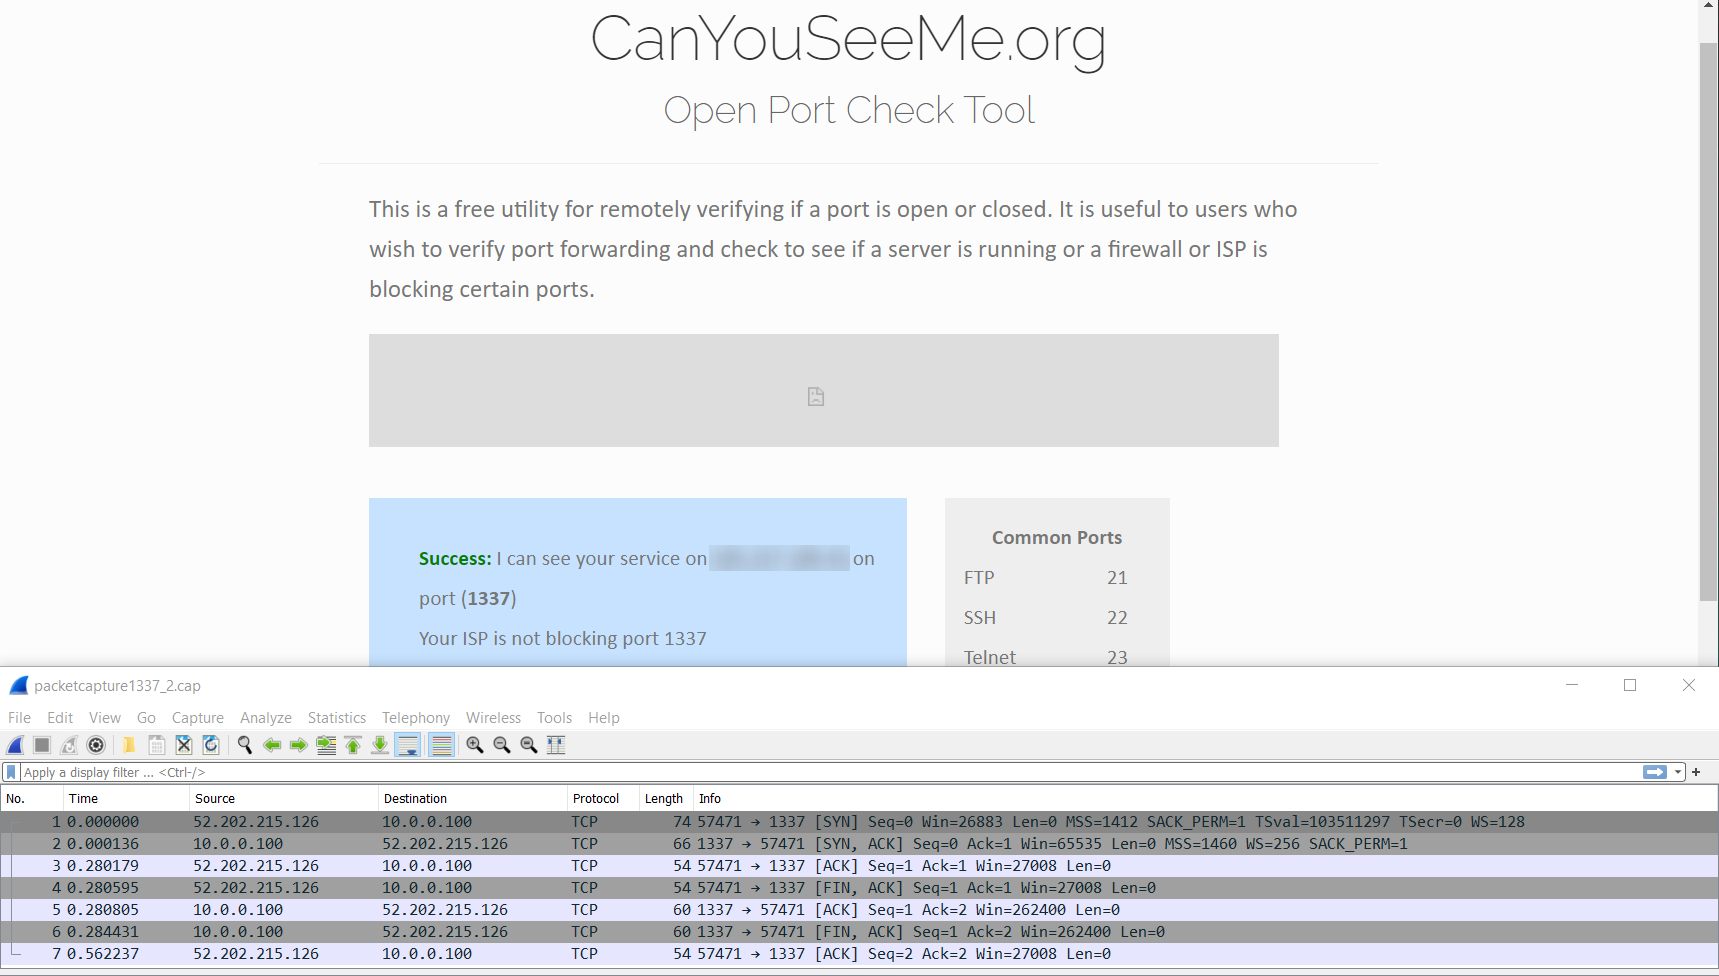Focus the display filter input field
Viewport: 1719px width, 976px height.
pyautogui.click(x=830, y=772)
